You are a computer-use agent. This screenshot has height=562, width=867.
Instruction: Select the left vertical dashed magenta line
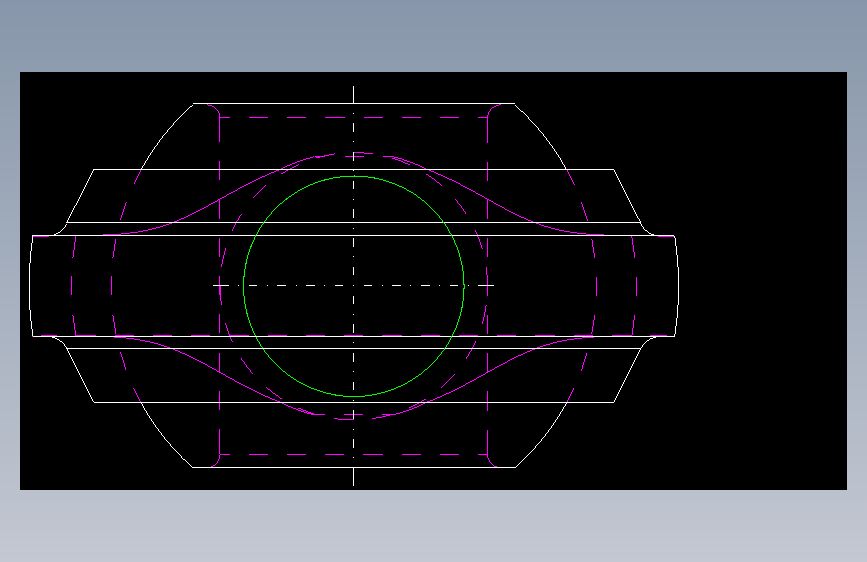tap(220, 286)
